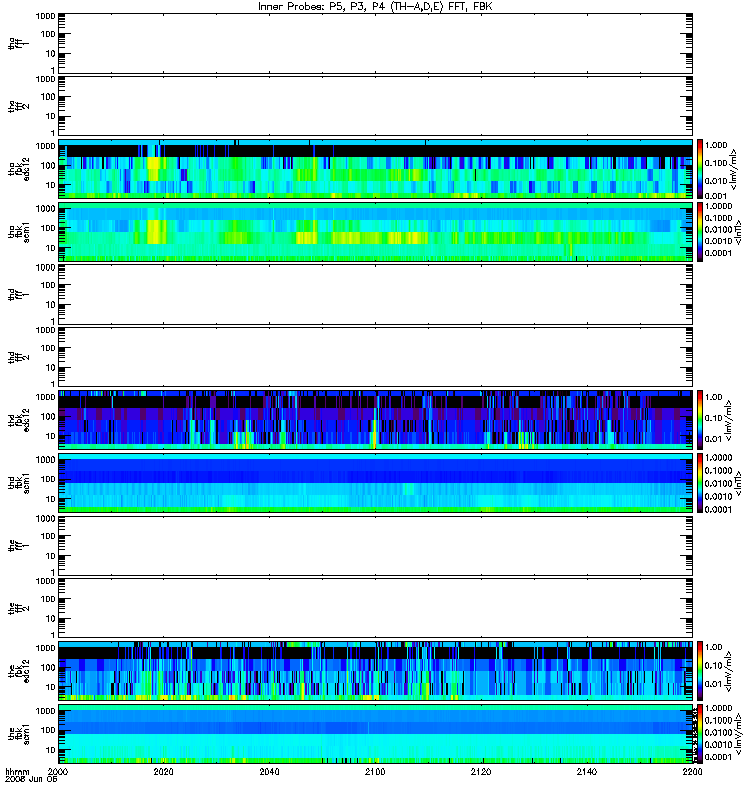
Task: Click the "0.001" label on tha edc12 color bar
Action: (716, 195)
